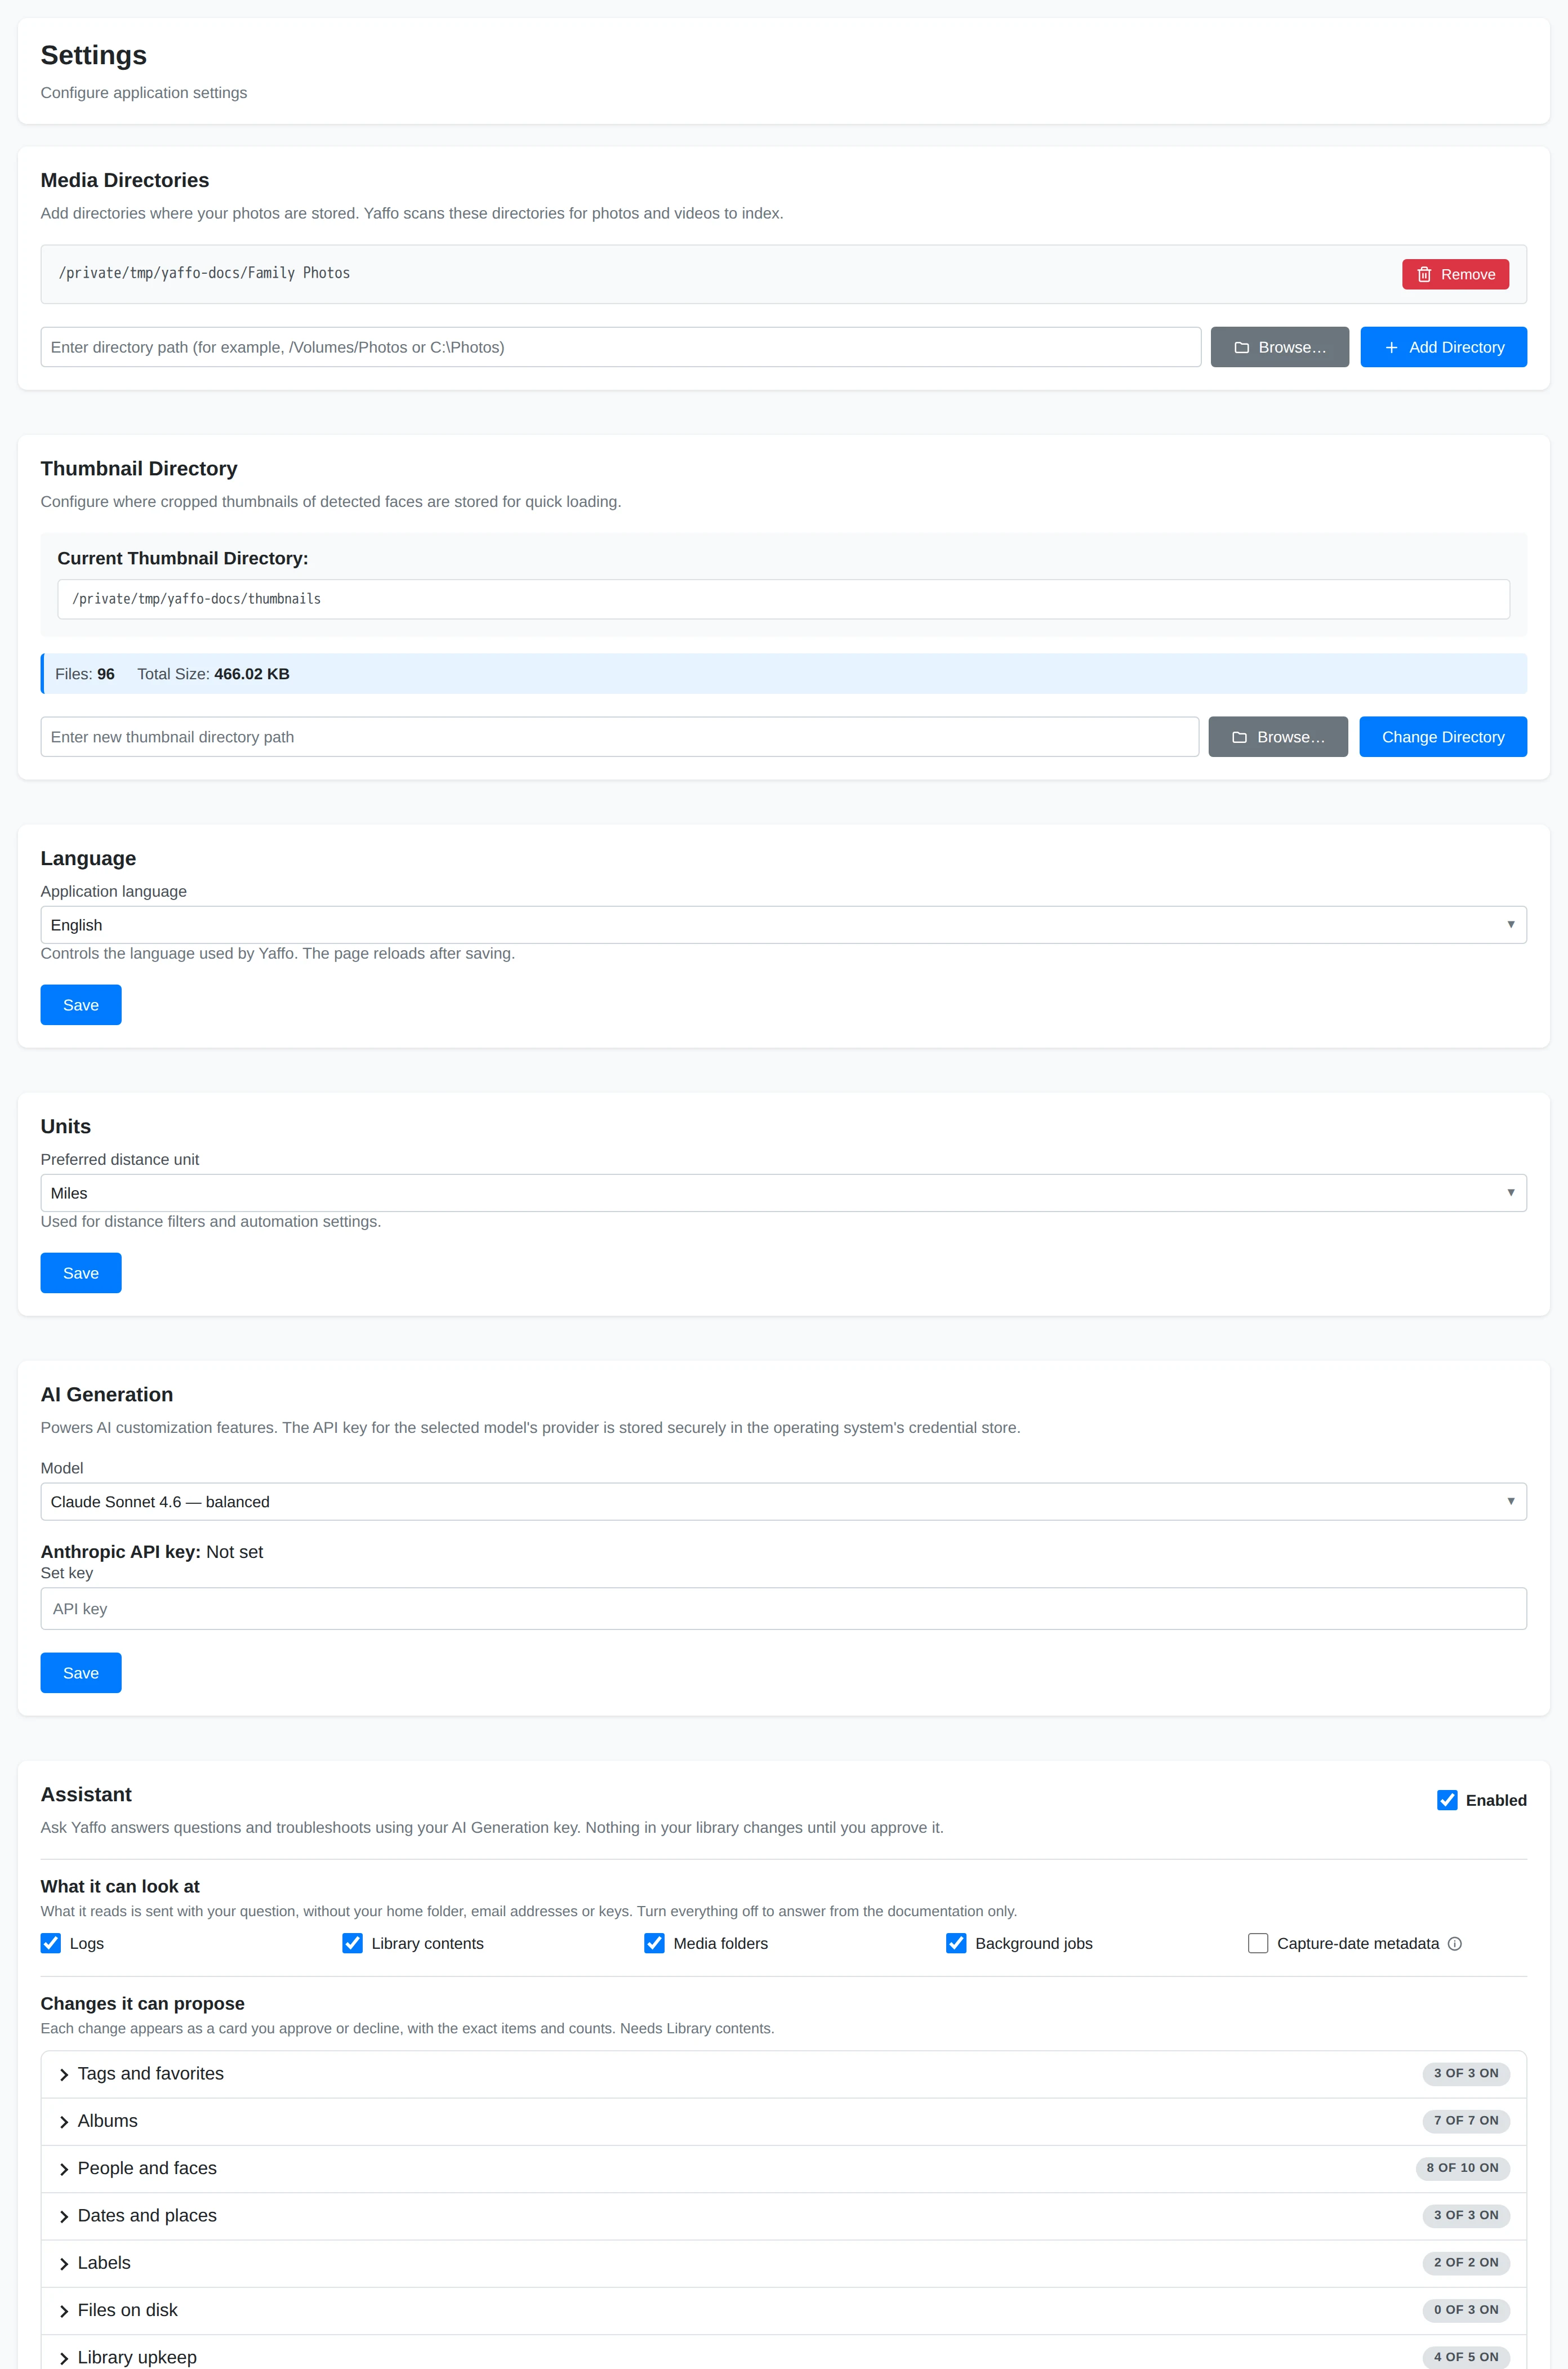Image resolution: width=1568 pixels, height=2369 pixels.
Task: Open the Application language dropdown
Action: [x=783, y=925]
